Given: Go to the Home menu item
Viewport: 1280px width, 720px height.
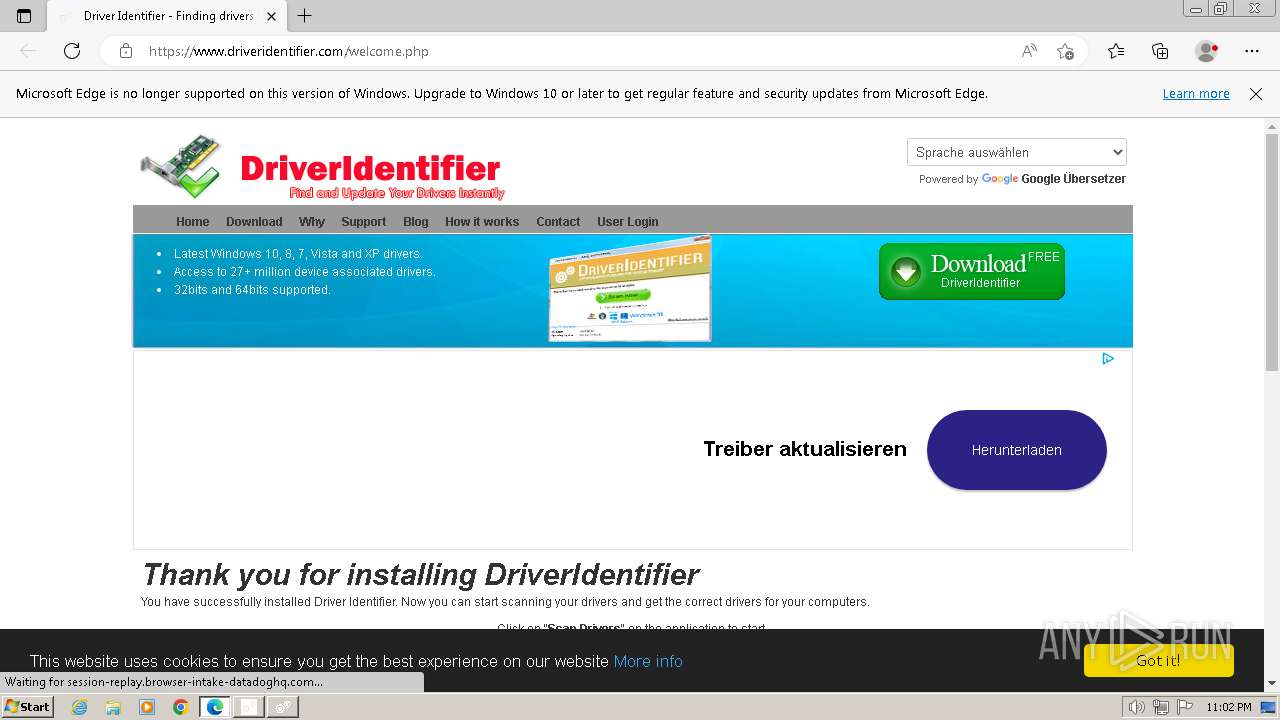Looking at the screenshot, I should pos(193,222).
